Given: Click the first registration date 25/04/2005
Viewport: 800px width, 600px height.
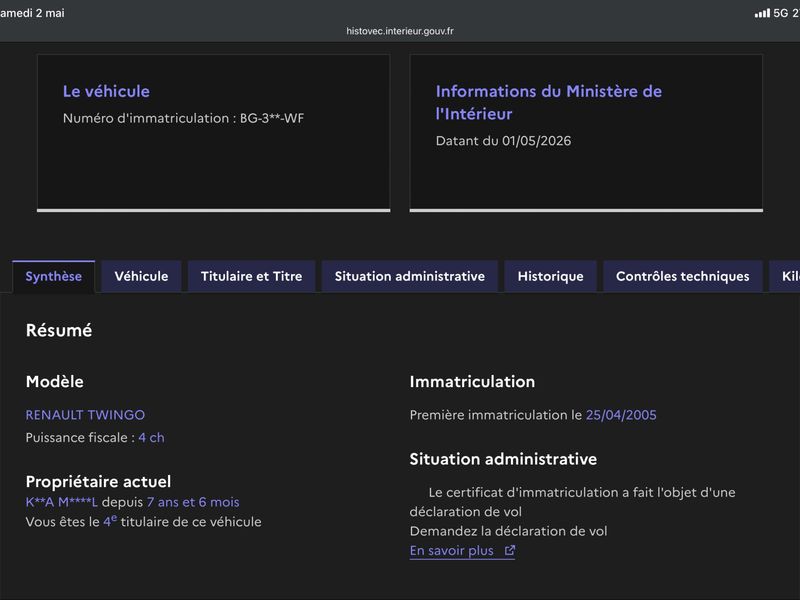Looking at the screenshot, I should click(x=621, y=415).
